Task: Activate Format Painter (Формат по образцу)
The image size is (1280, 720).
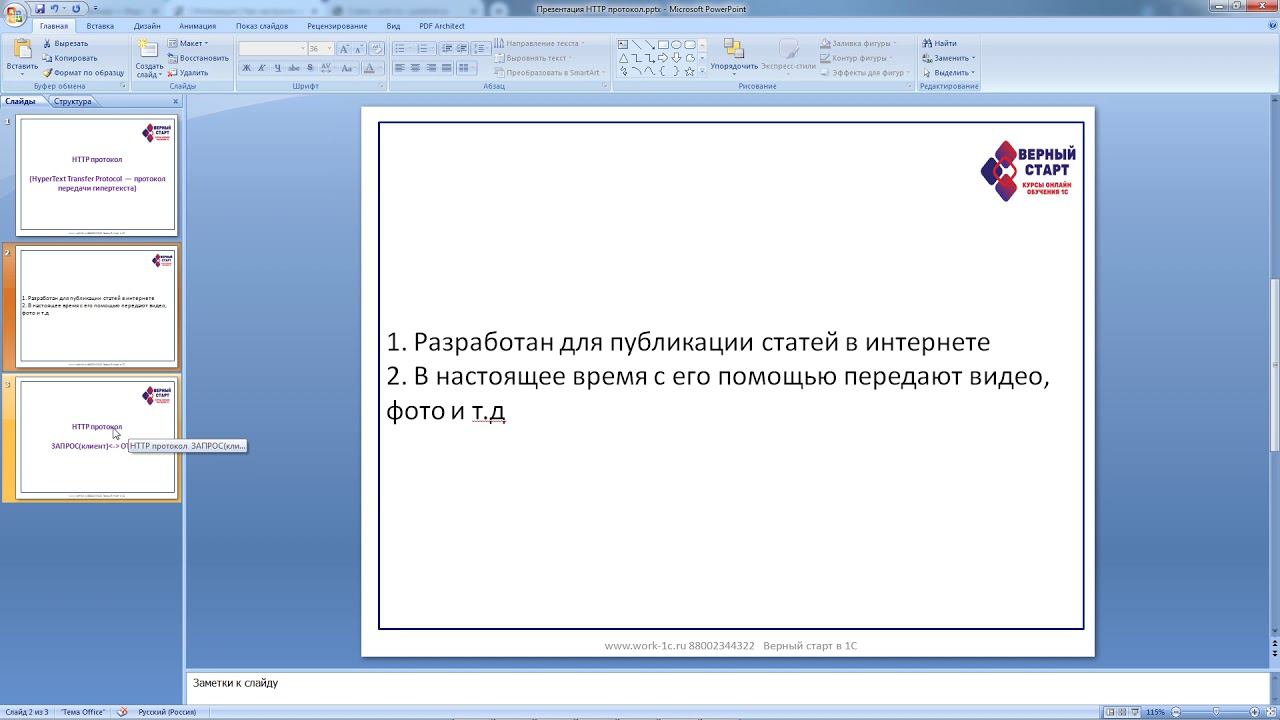Action: coord(83,73)
